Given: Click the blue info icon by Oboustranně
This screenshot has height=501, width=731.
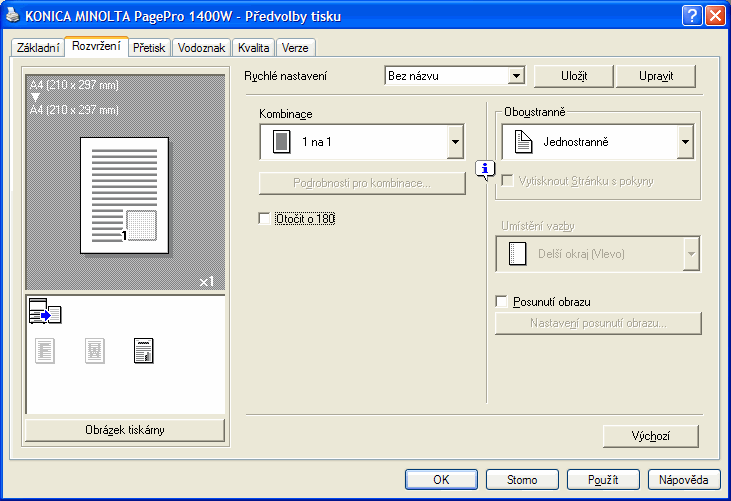Looking at the screenshot, I should coord(484,168).
